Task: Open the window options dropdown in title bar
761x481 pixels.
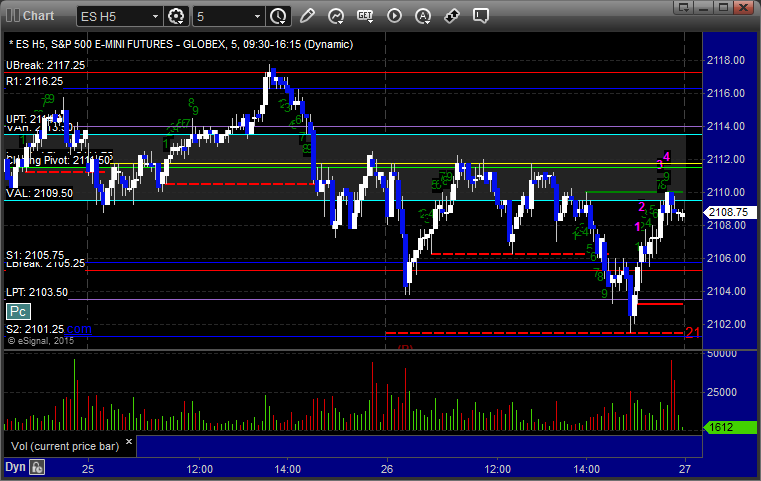Action: click(684, 7)
